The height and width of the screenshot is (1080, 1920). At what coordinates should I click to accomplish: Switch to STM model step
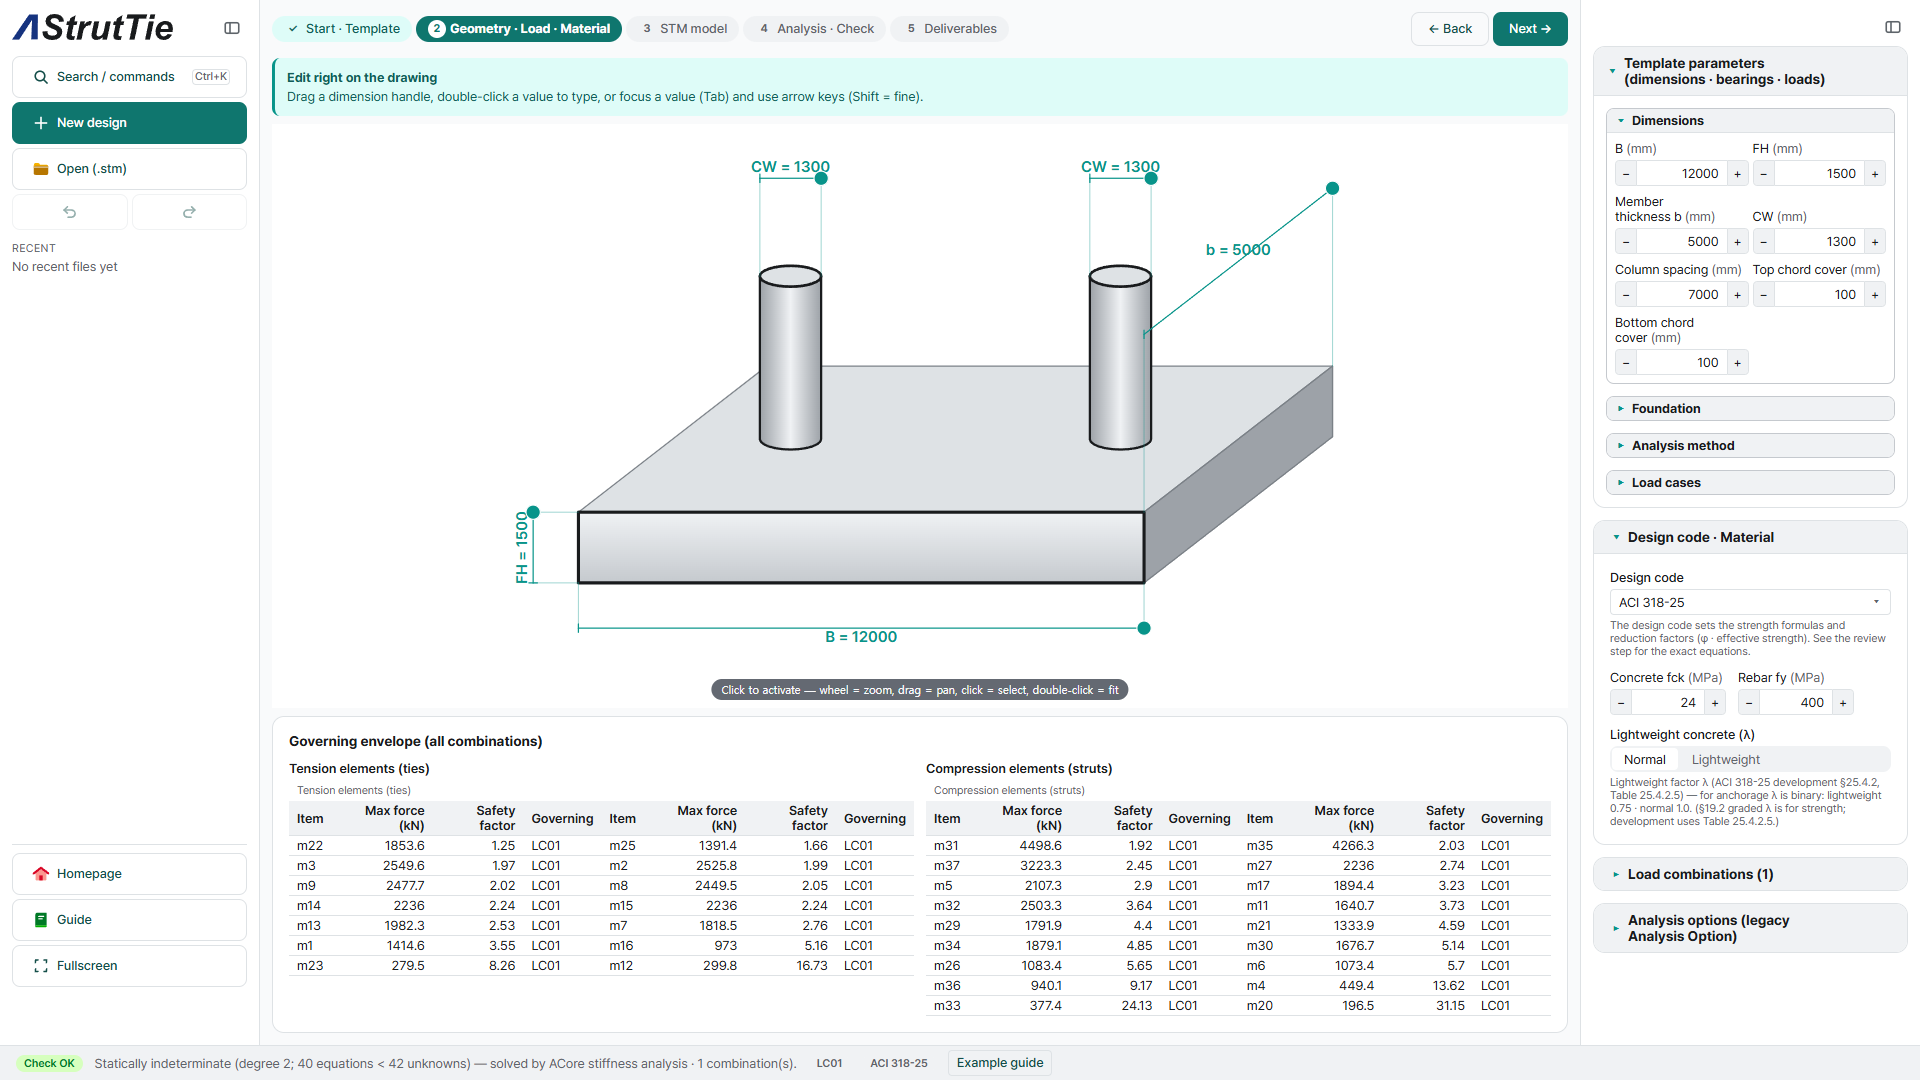pos(685,29)
